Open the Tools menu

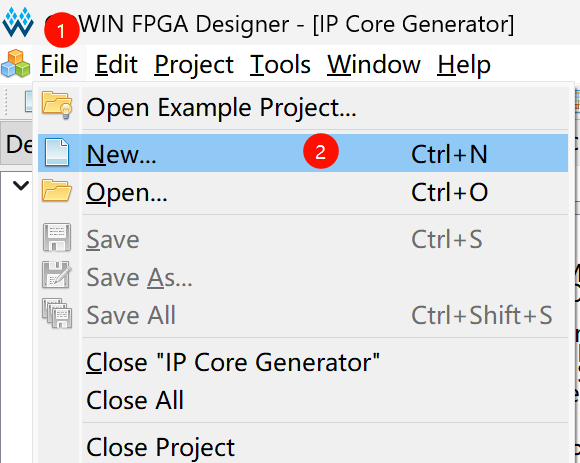(280, 64)
